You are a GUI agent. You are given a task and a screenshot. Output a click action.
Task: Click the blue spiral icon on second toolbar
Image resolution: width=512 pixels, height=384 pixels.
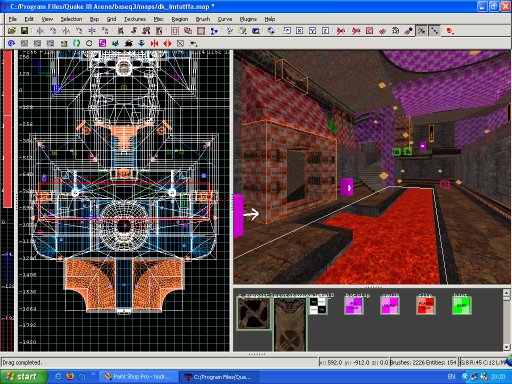(11, 43)
